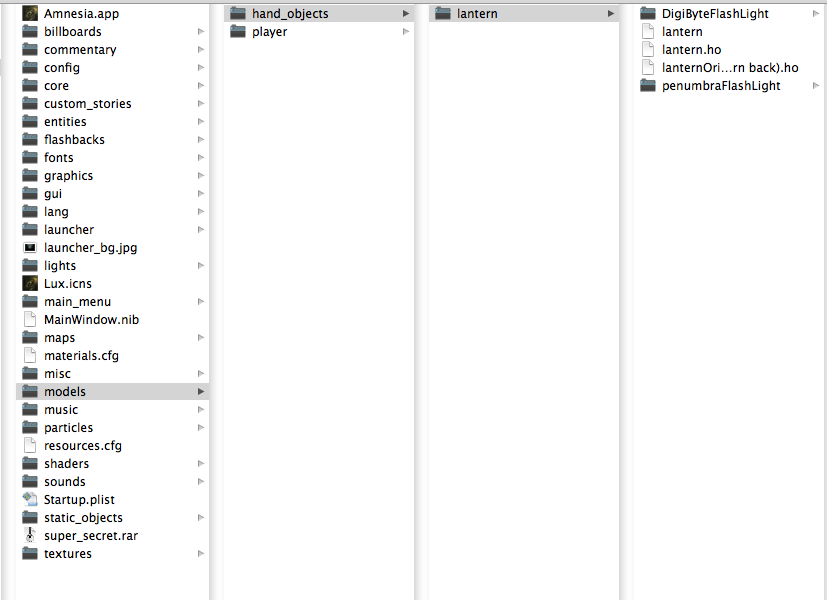Click the DigiByteFlashLight folder icon

[x=647, y=14]
